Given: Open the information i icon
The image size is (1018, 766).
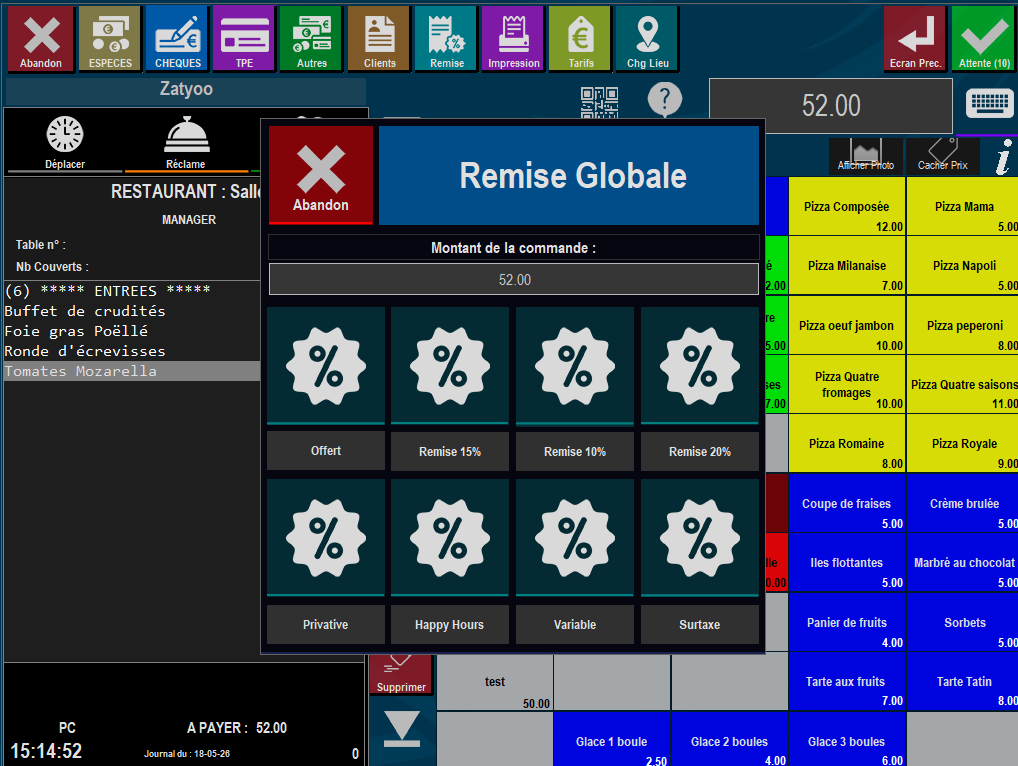Looking at the screenshot, I should [x=1003, y=157].
